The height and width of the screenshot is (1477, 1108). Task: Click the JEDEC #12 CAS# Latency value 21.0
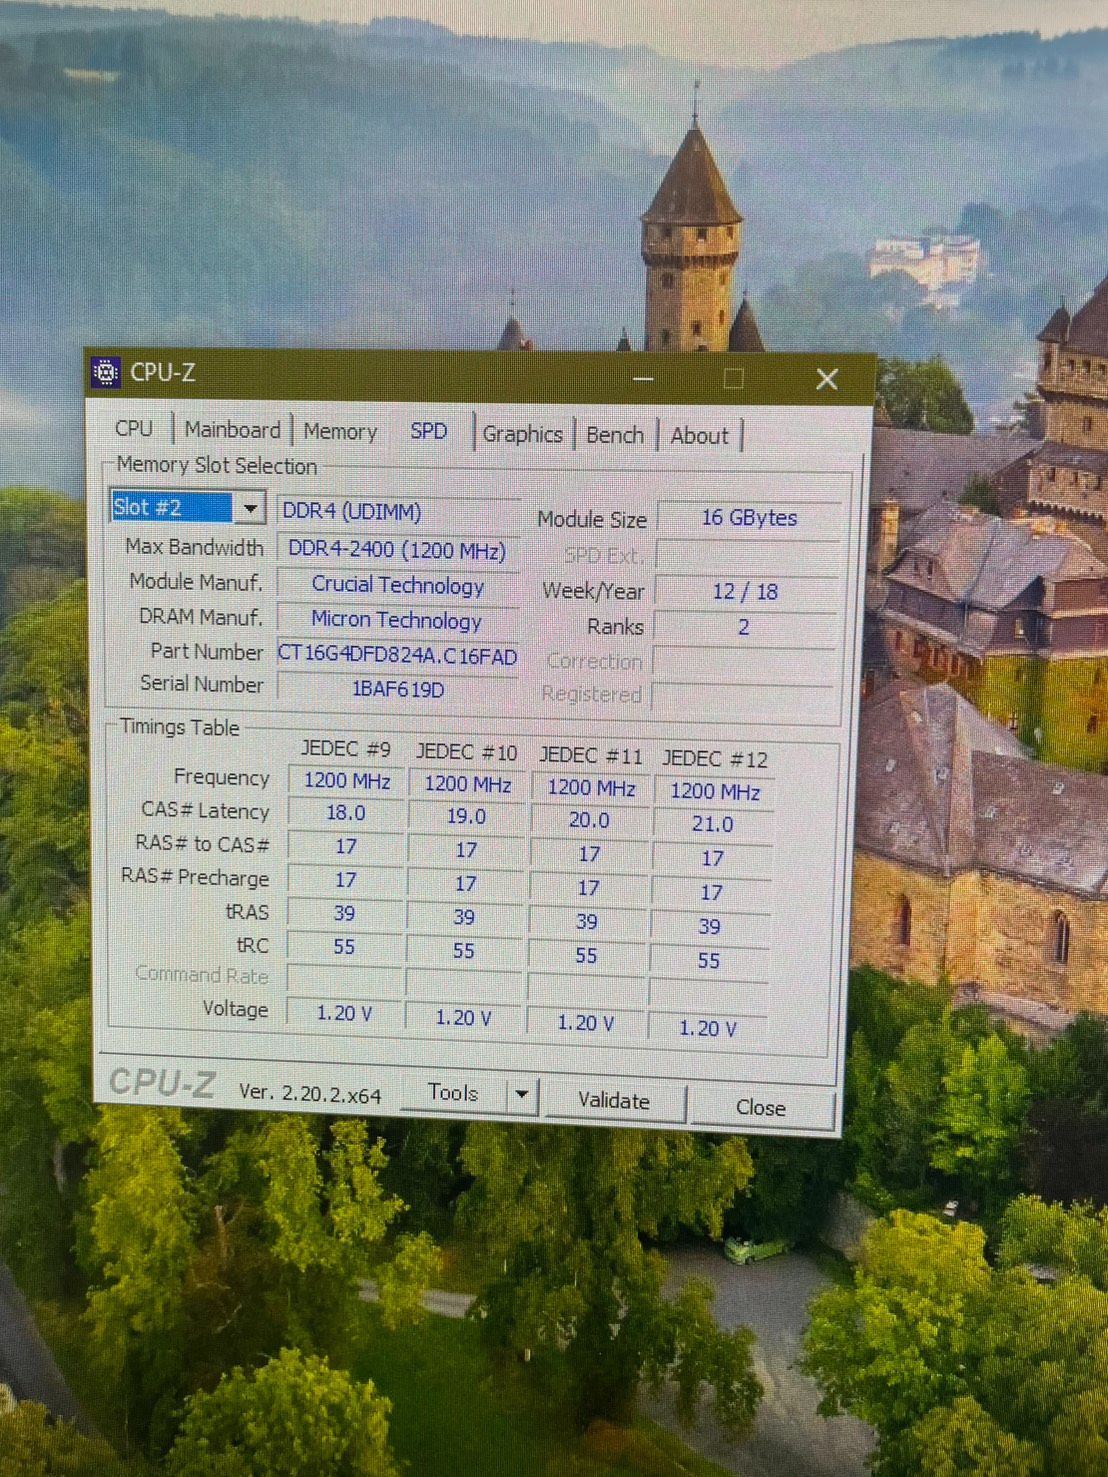click(x=712, y=825)
